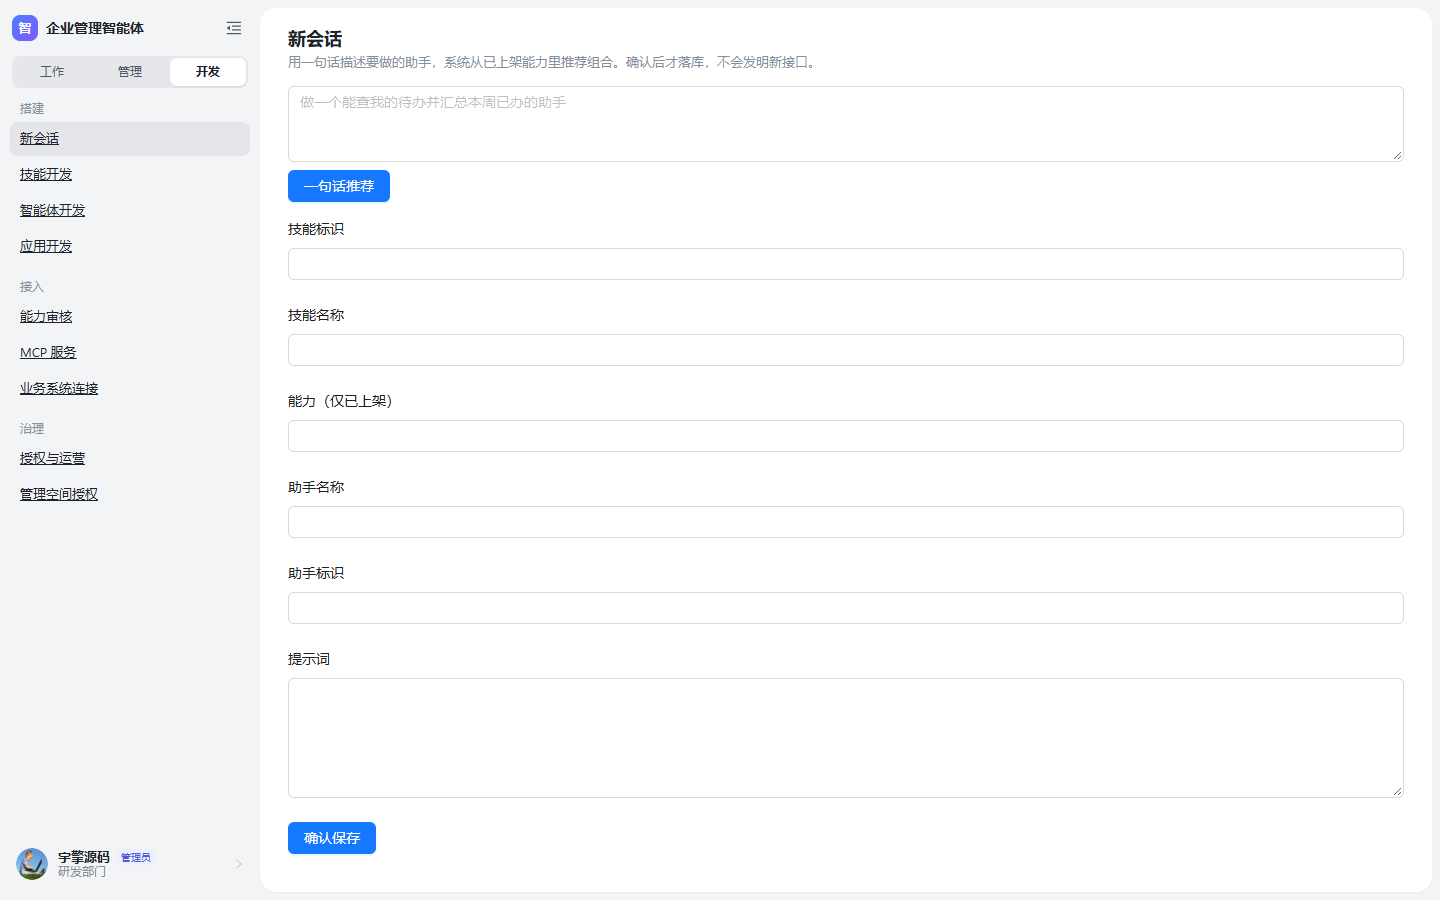Click the 新会话 page heading
1440x900 pixels.
pyautogui.click(x=315, y=39)
